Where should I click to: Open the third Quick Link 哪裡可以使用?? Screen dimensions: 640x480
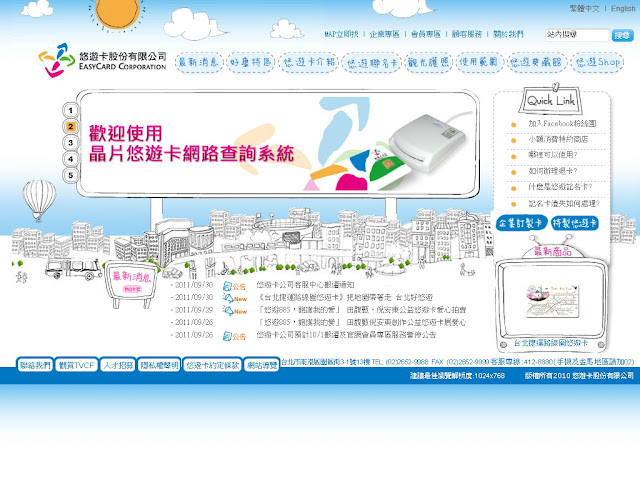[x=553, y=155]
